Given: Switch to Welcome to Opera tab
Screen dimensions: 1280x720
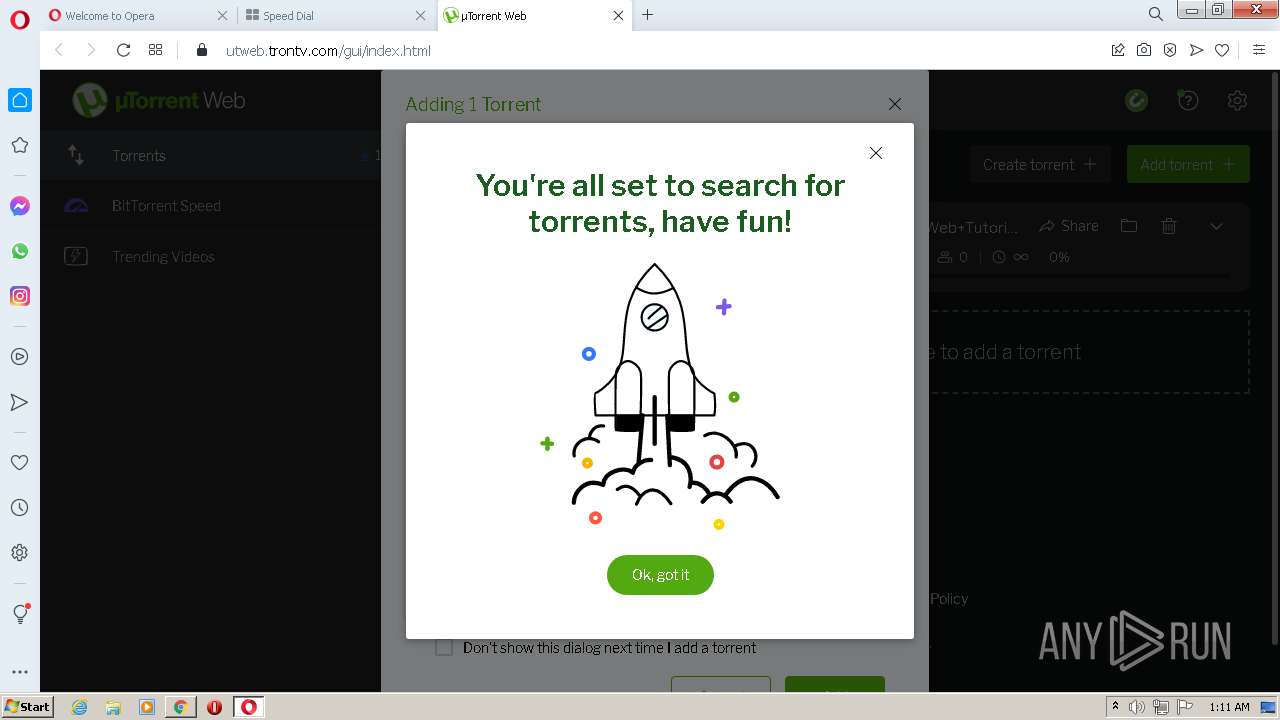Looking at the screenshot, I should pyautogui.click(x=138, y=16).
